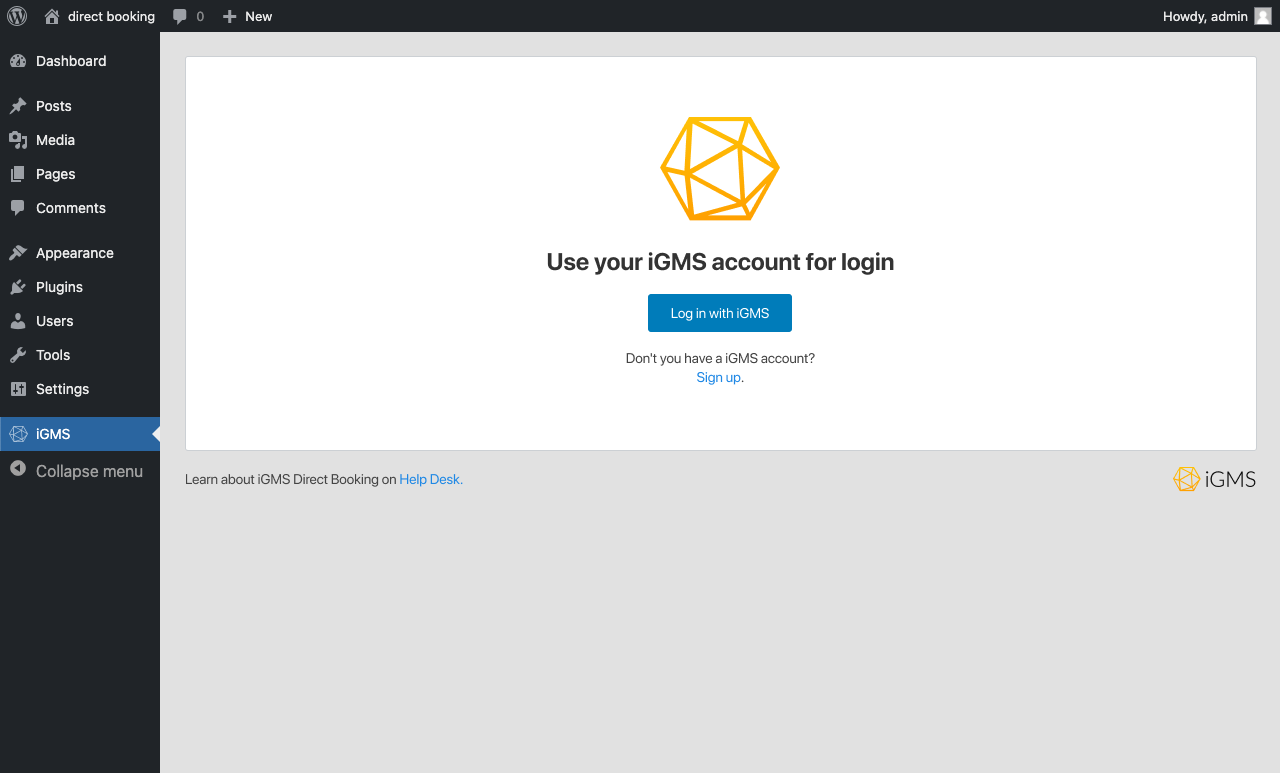Click the New content label in admin bar
This screenshot has width=1280, height=773.
(258, 16)
